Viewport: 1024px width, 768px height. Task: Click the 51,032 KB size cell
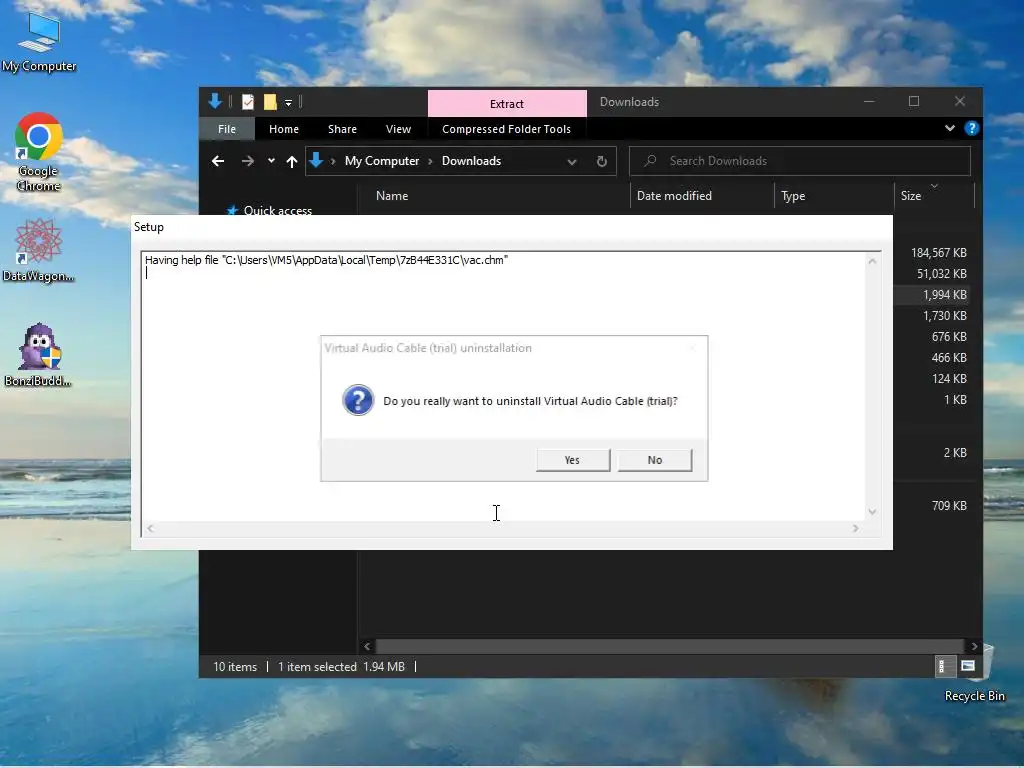point(941,274)
